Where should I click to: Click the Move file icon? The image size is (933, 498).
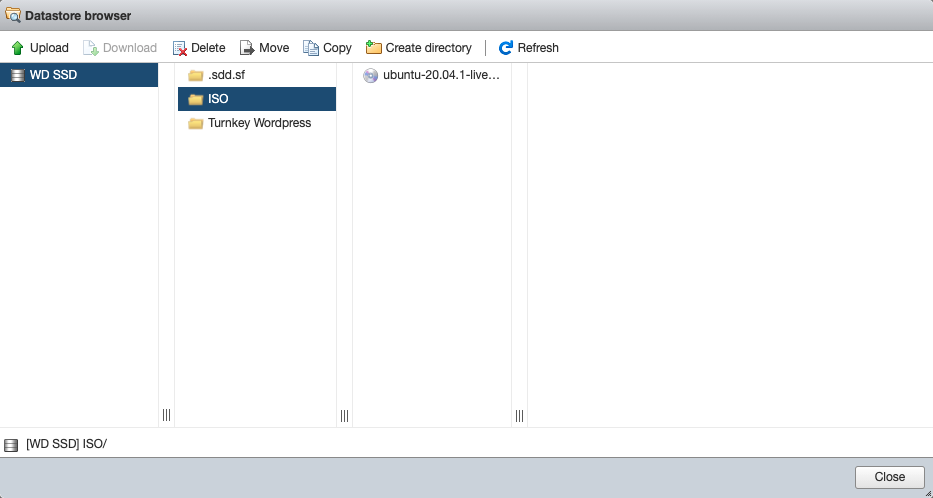(x=247, y=48)
